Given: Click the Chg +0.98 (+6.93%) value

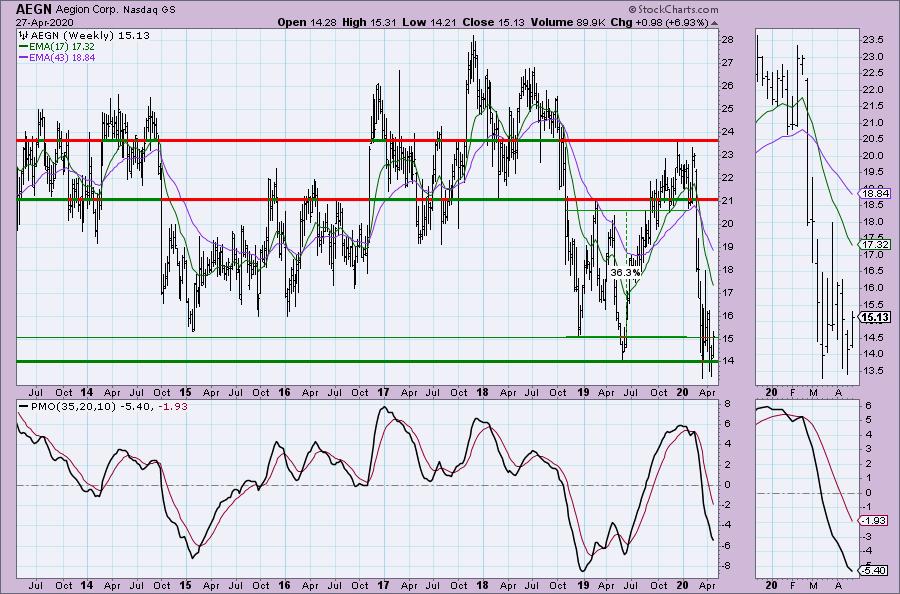Looking at the screenshot, I should (659, 22).
